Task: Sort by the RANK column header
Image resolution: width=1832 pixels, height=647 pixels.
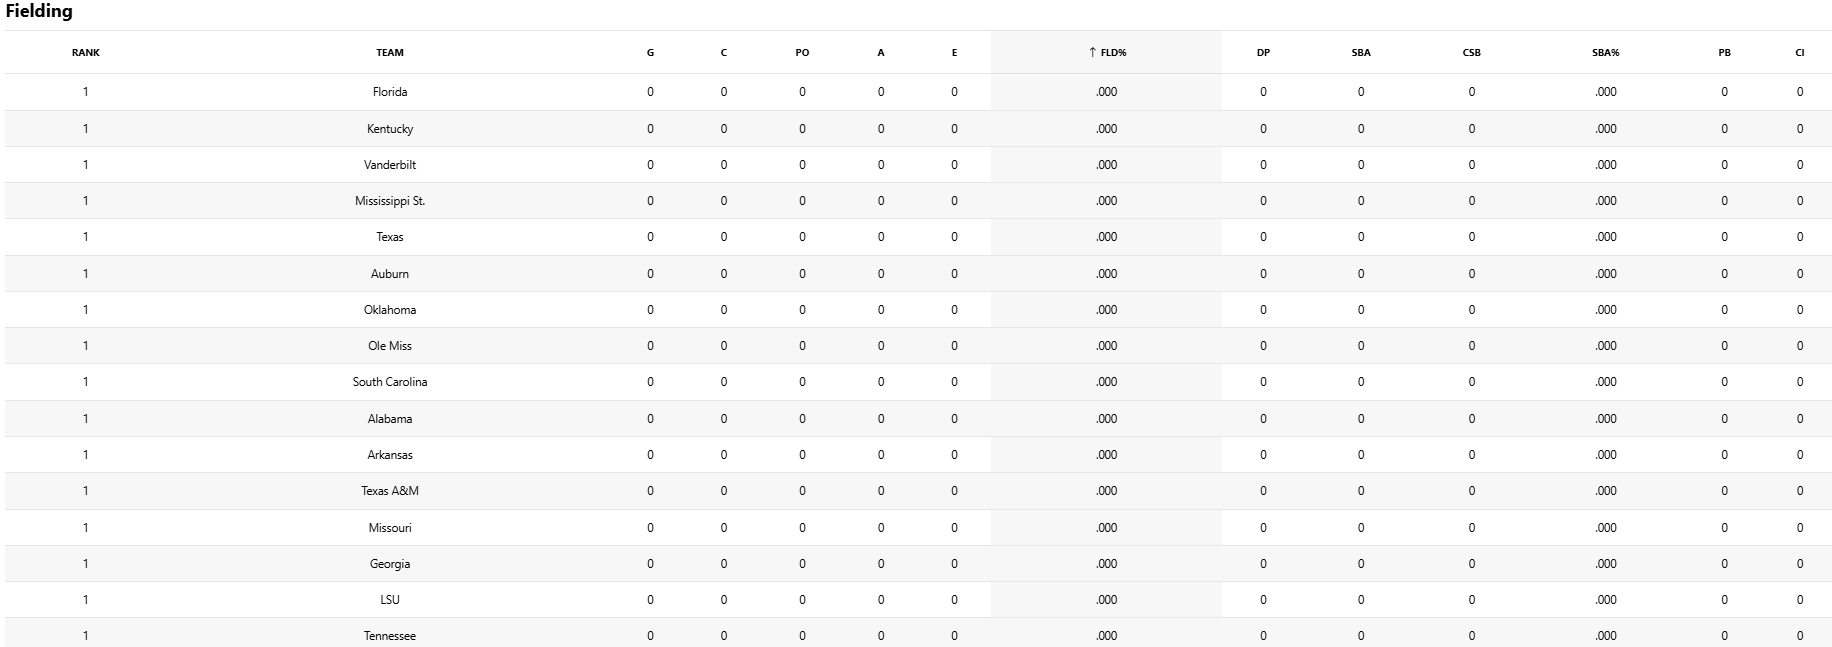Action: (86, 52)
